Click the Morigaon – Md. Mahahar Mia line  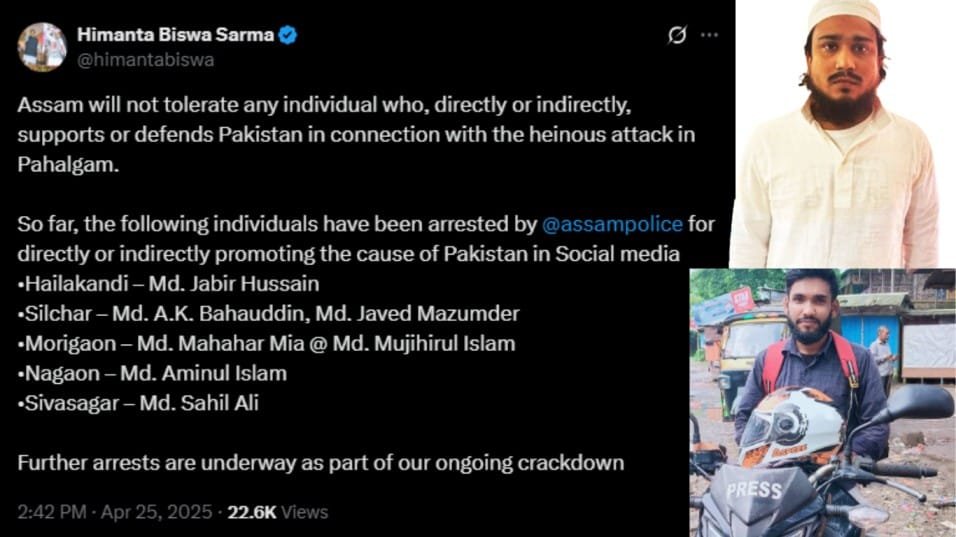(266, 343)
